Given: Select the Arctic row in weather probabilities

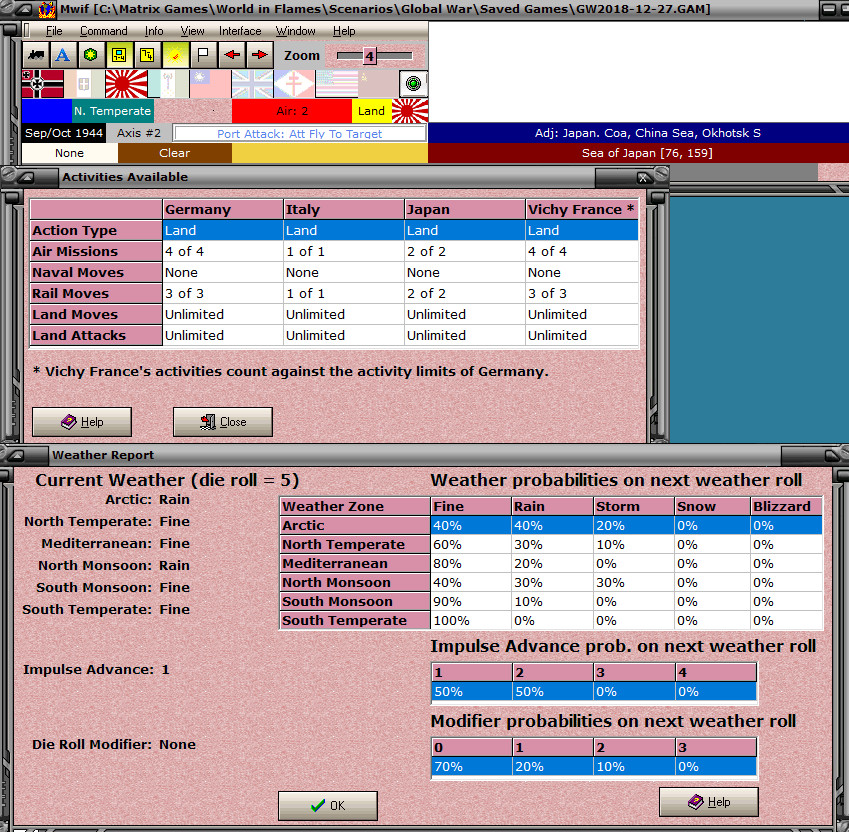Looking at the screenshot, I should tap(551, 525).
